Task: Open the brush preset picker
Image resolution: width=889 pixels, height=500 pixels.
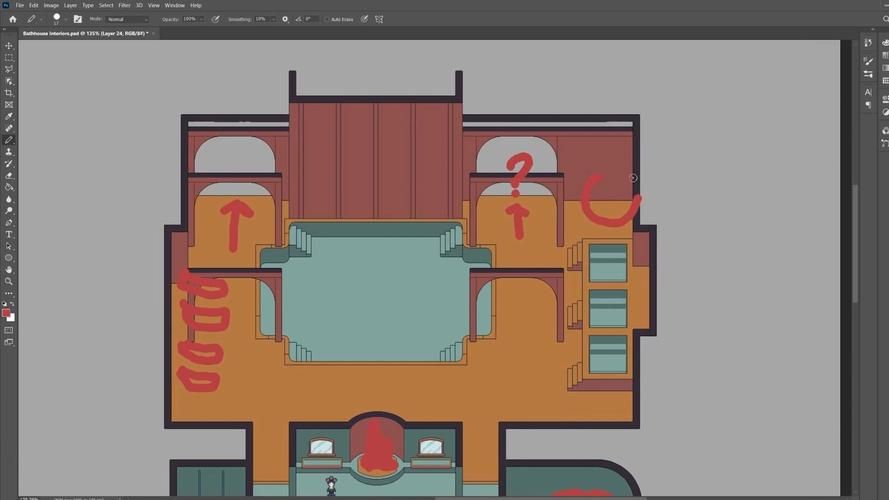Action: (58, 19)
